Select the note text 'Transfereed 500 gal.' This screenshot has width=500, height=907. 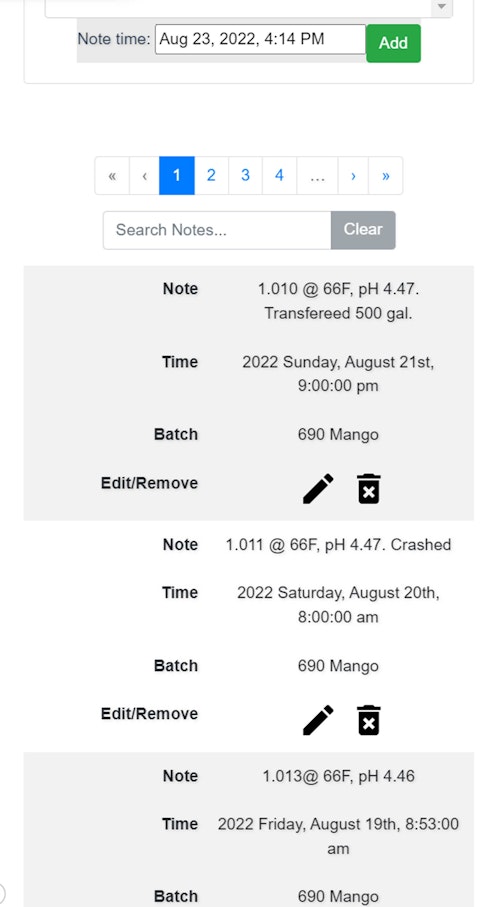point(338,314)
